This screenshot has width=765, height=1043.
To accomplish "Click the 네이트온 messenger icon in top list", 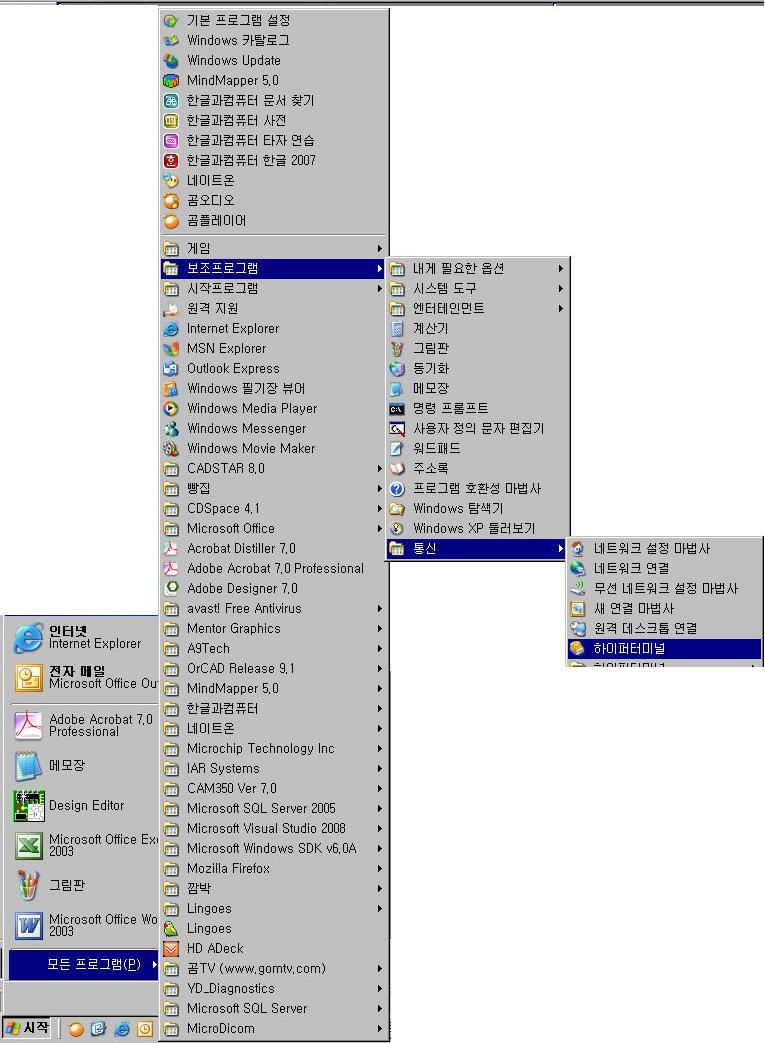I will 171,180.
